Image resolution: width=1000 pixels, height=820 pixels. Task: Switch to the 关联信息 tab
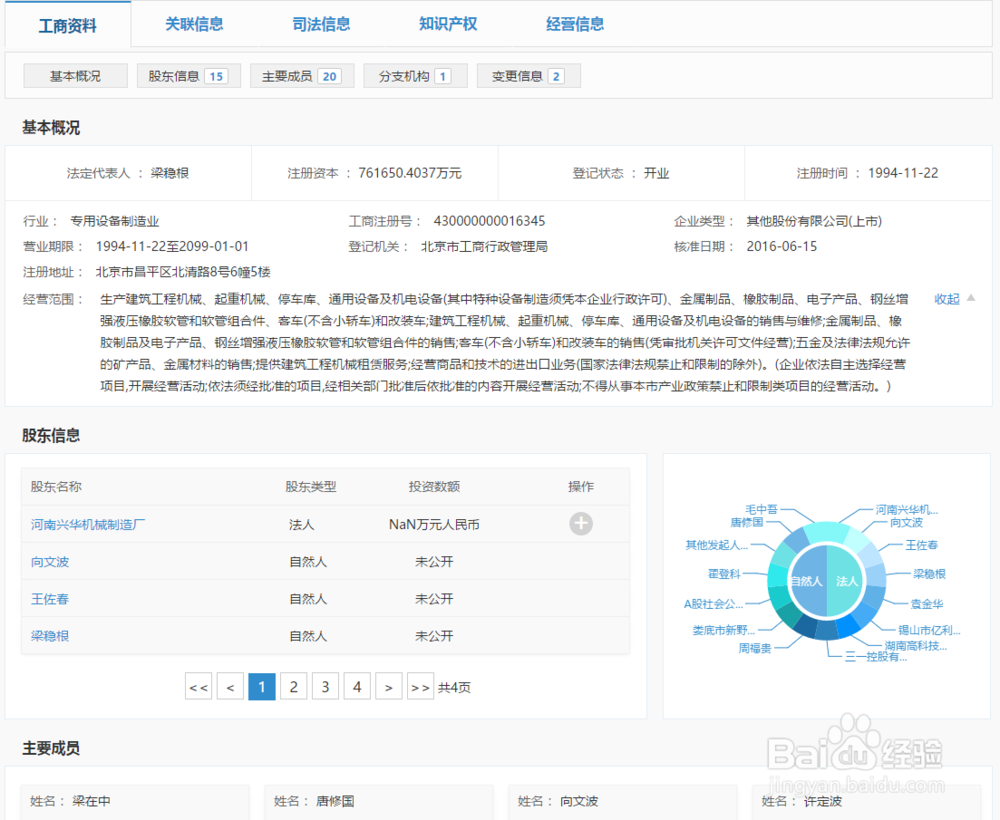pyautogui.click(x=193, y=25)
